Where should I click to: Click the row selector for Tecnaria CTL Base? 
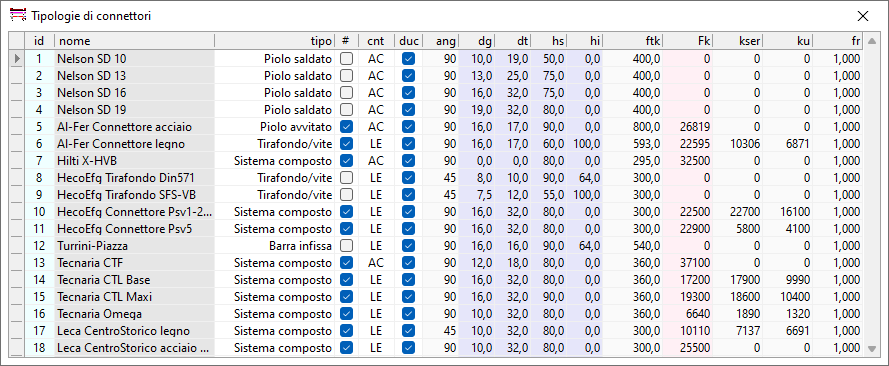[16, 279]
